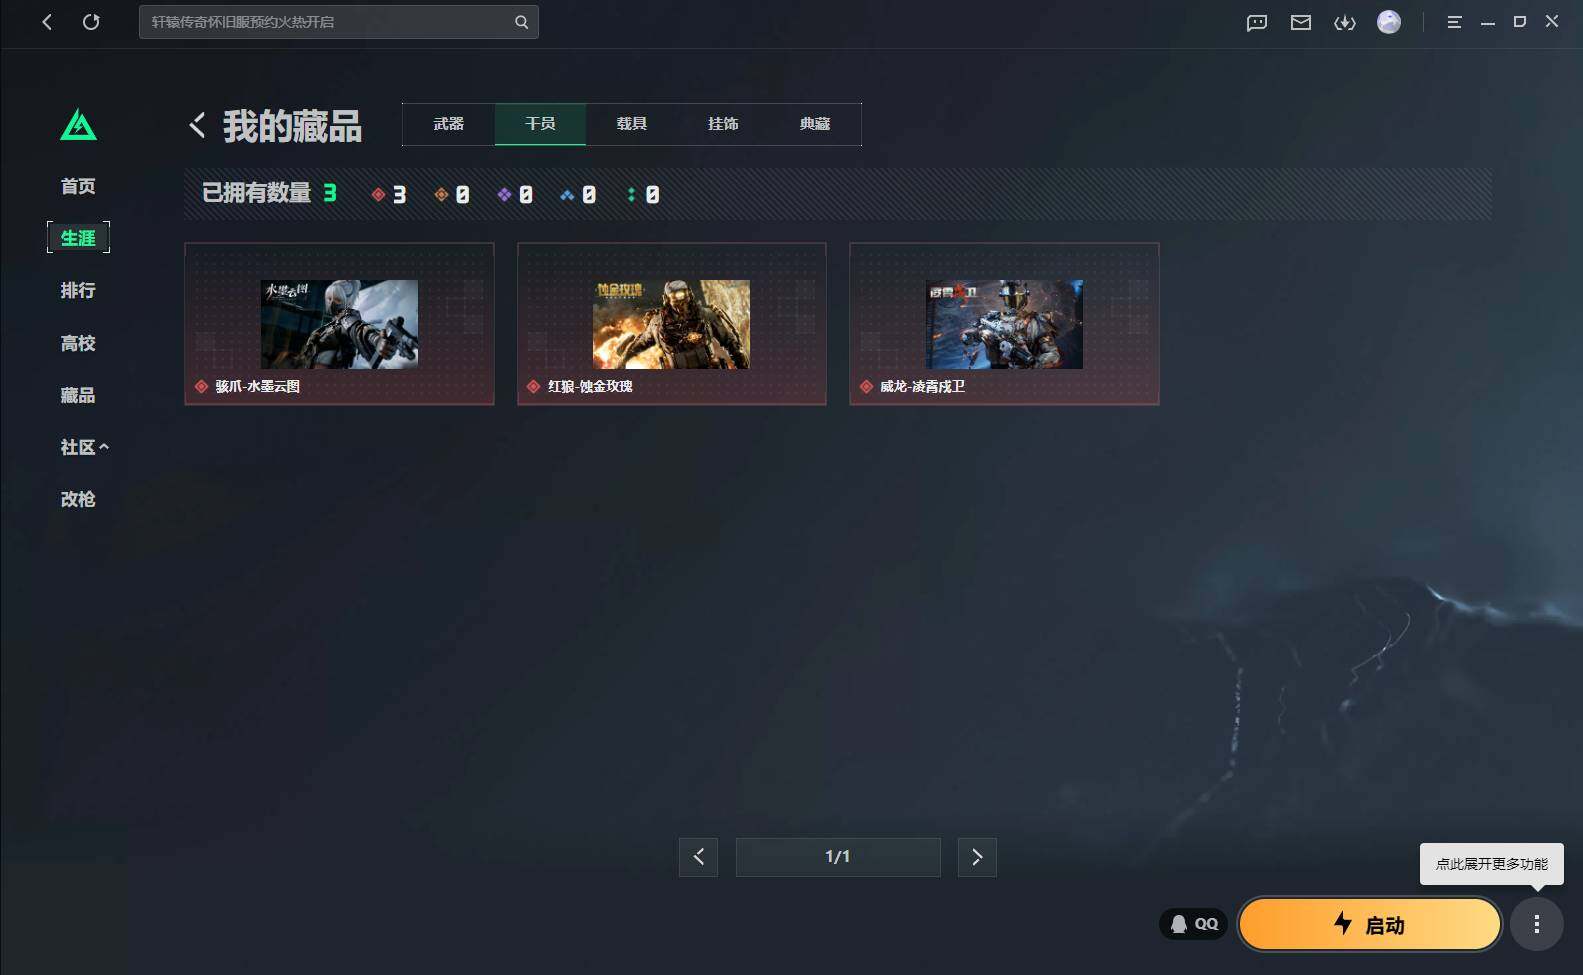This screenshot has width=1583, height=975.
Task: Close the launcher window
Action: (x=1552, y=21)
